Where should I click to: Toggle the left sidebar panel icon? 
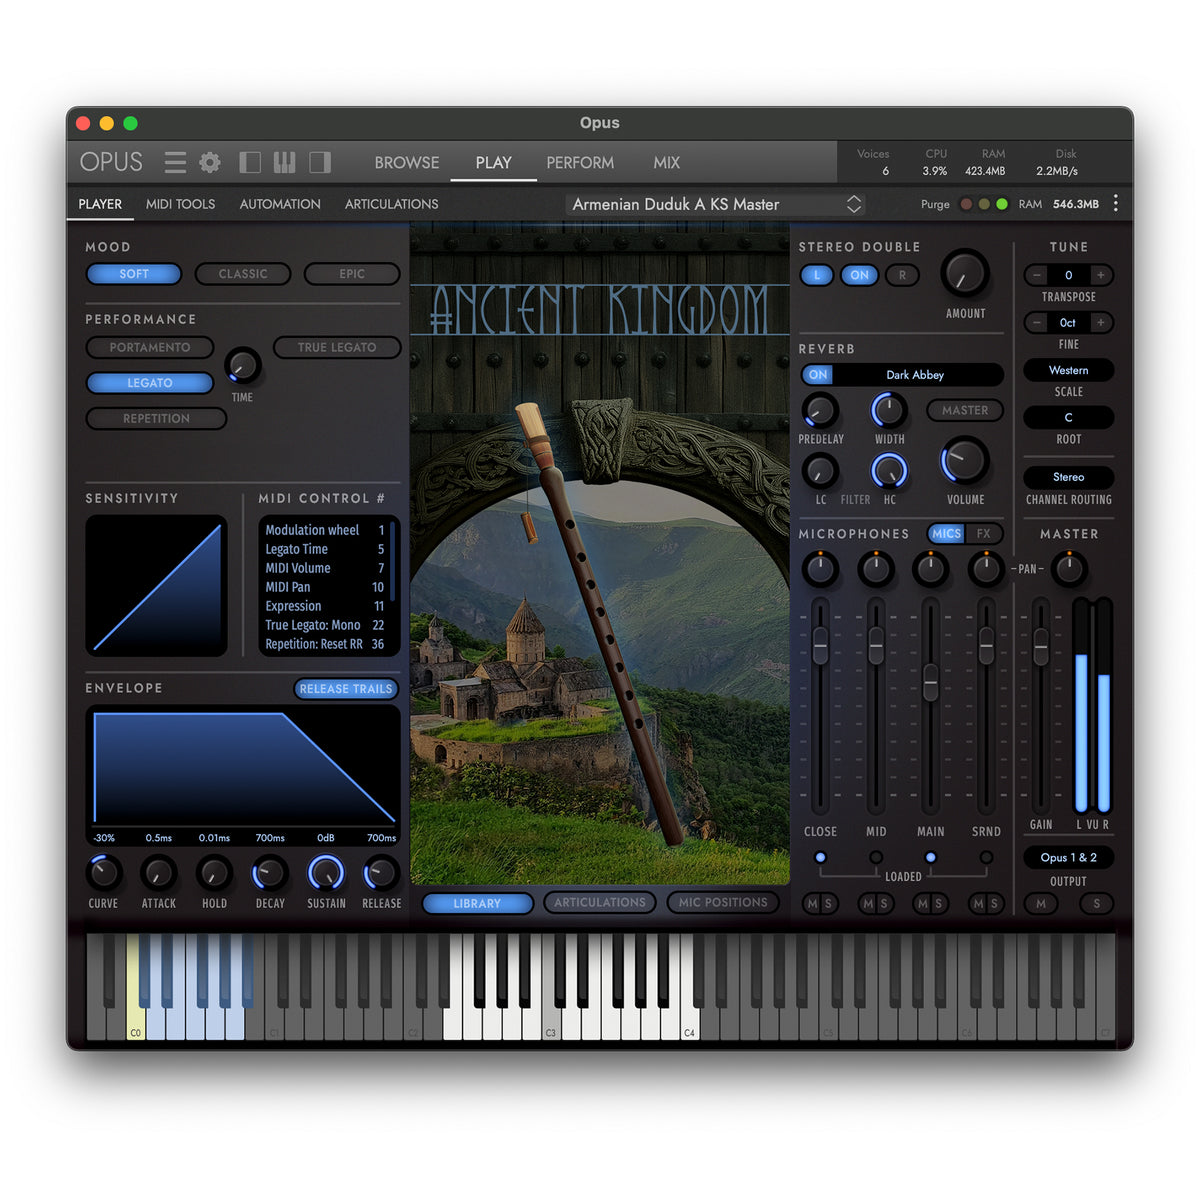(x=250, y=162)
